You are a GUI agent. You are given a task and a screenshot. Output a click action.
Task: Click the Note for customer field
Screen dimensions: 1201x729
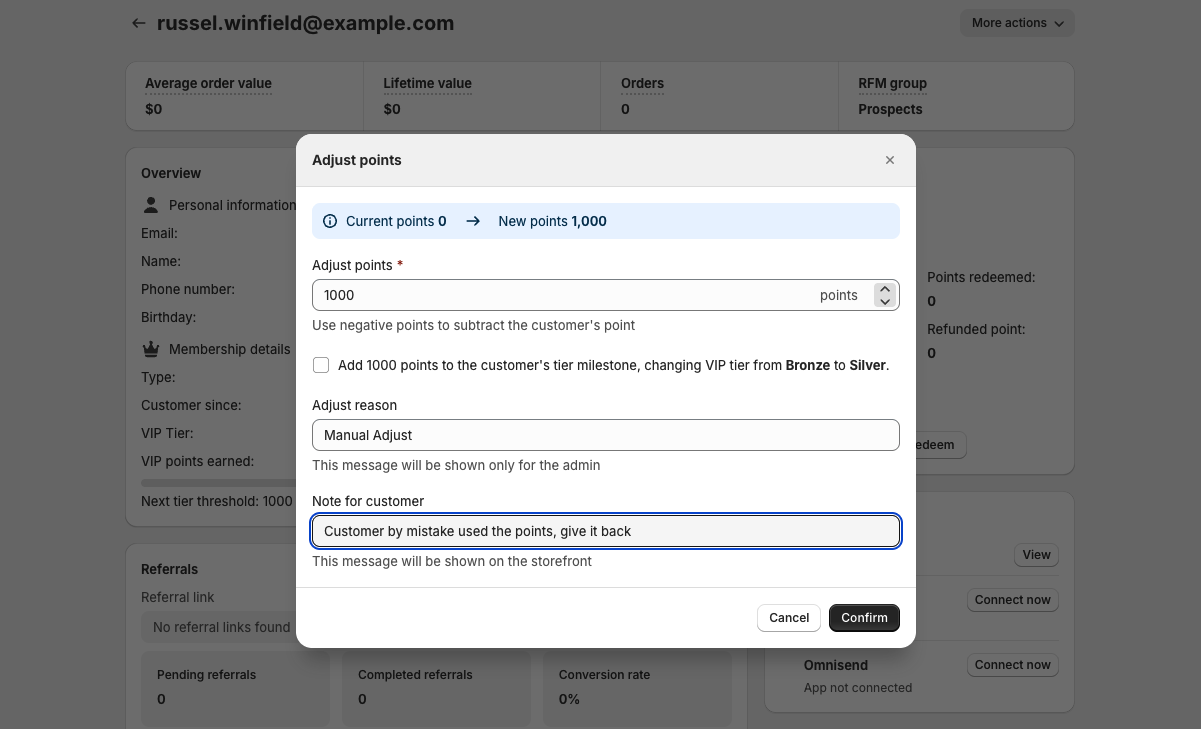coord(605,531)
